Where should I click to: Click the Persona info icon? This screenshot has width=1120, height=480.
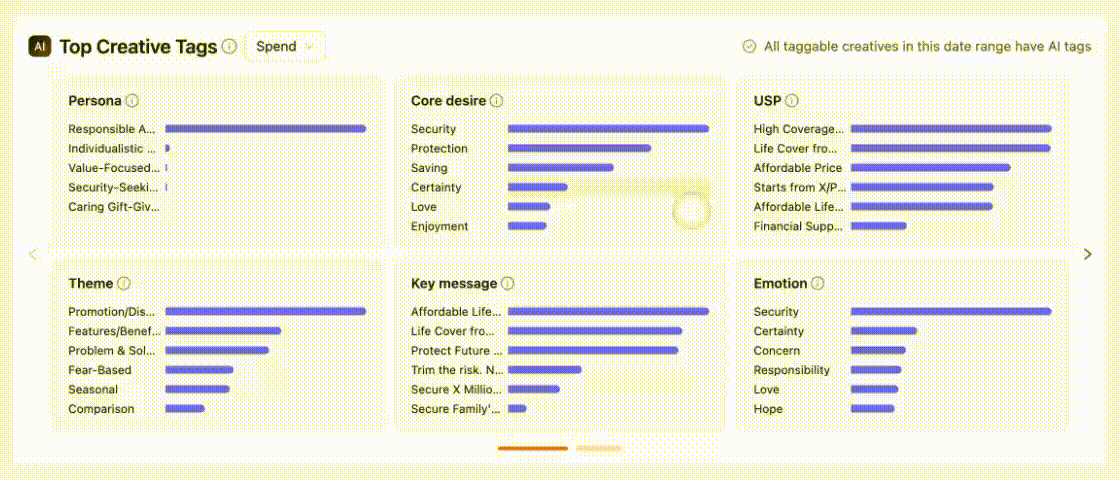tap(132, 101)
